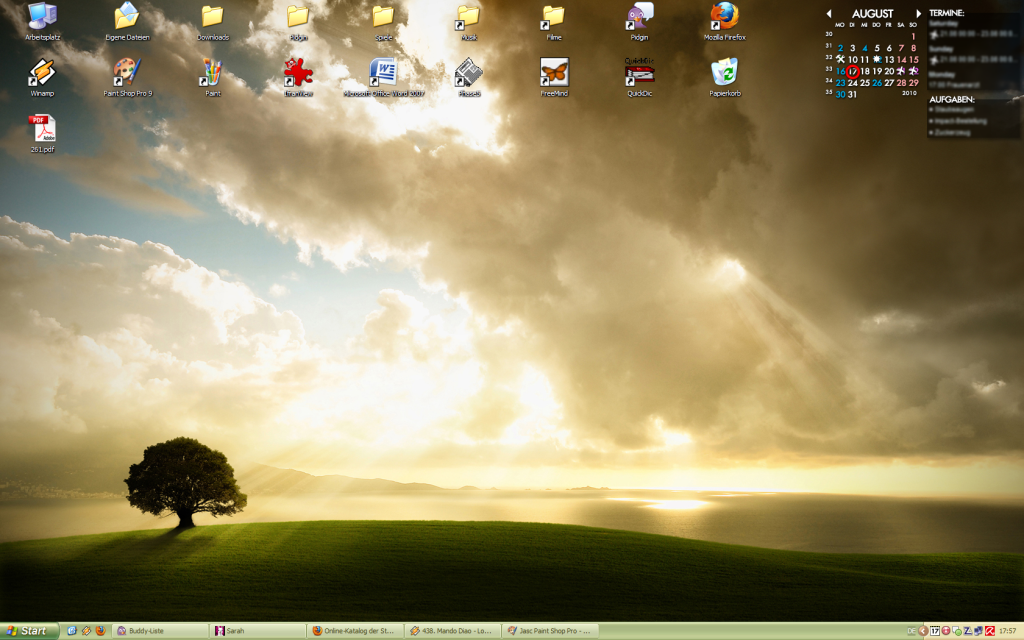The height and width of the screenshot is (640, 1024).
Task: Expand hidden tray icons with the arrow
Action: (x=923, y=631)
